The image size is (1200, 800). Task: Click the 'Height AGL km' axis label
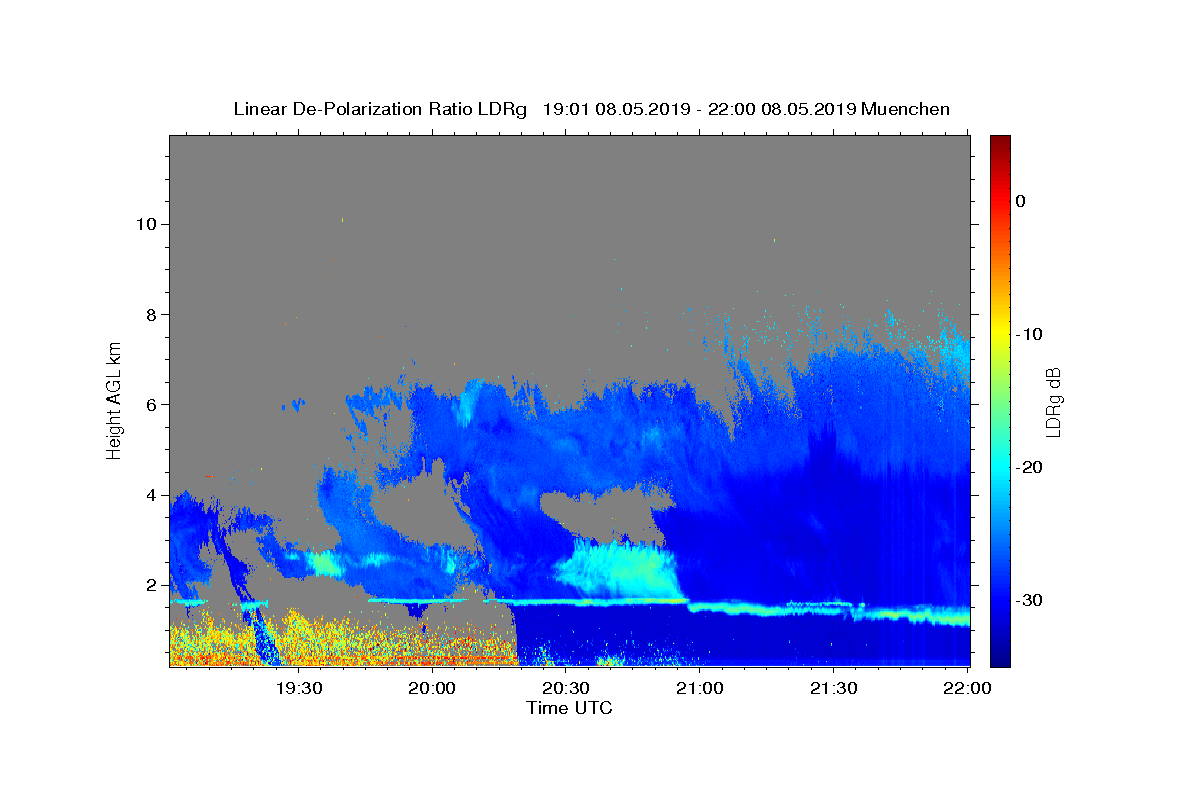114,400
